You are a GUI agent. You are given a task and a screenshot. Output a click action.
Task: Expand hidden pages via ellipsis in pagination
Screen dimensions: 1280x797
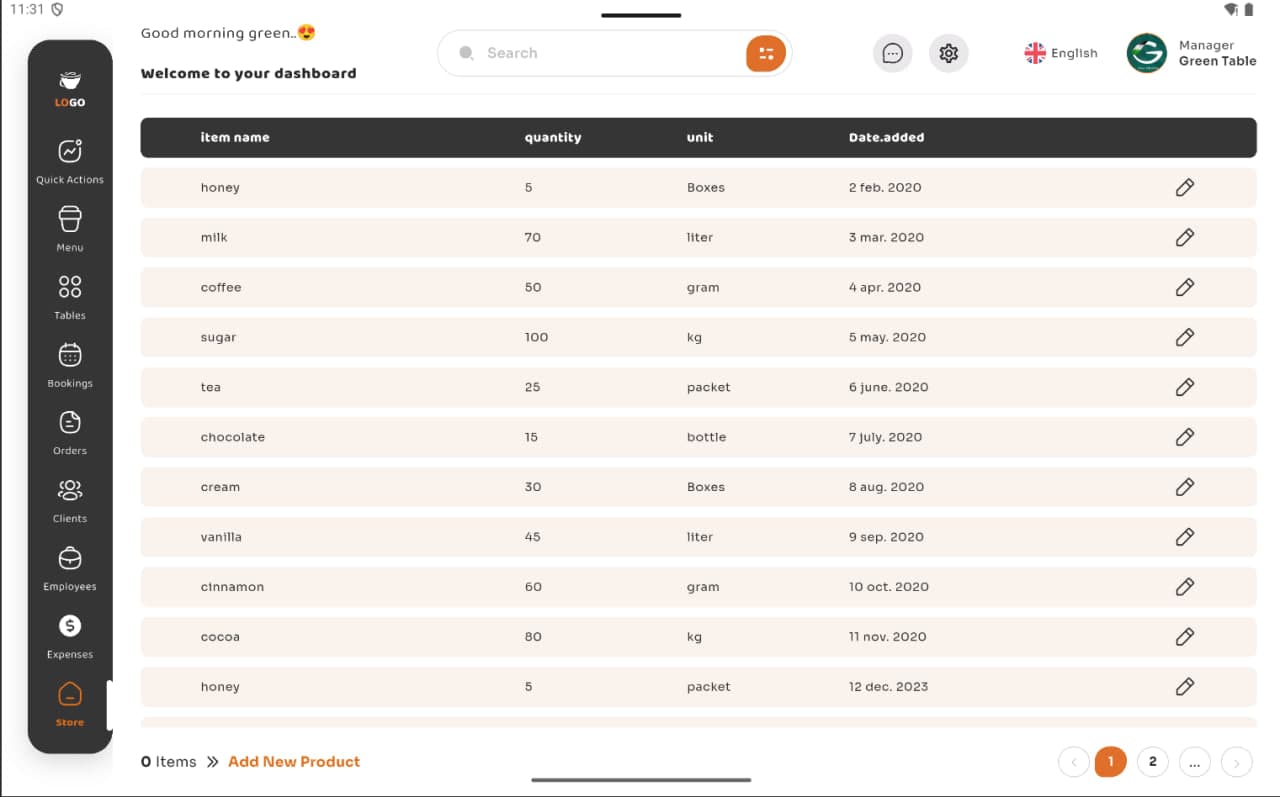click(x=1194, y=761)
